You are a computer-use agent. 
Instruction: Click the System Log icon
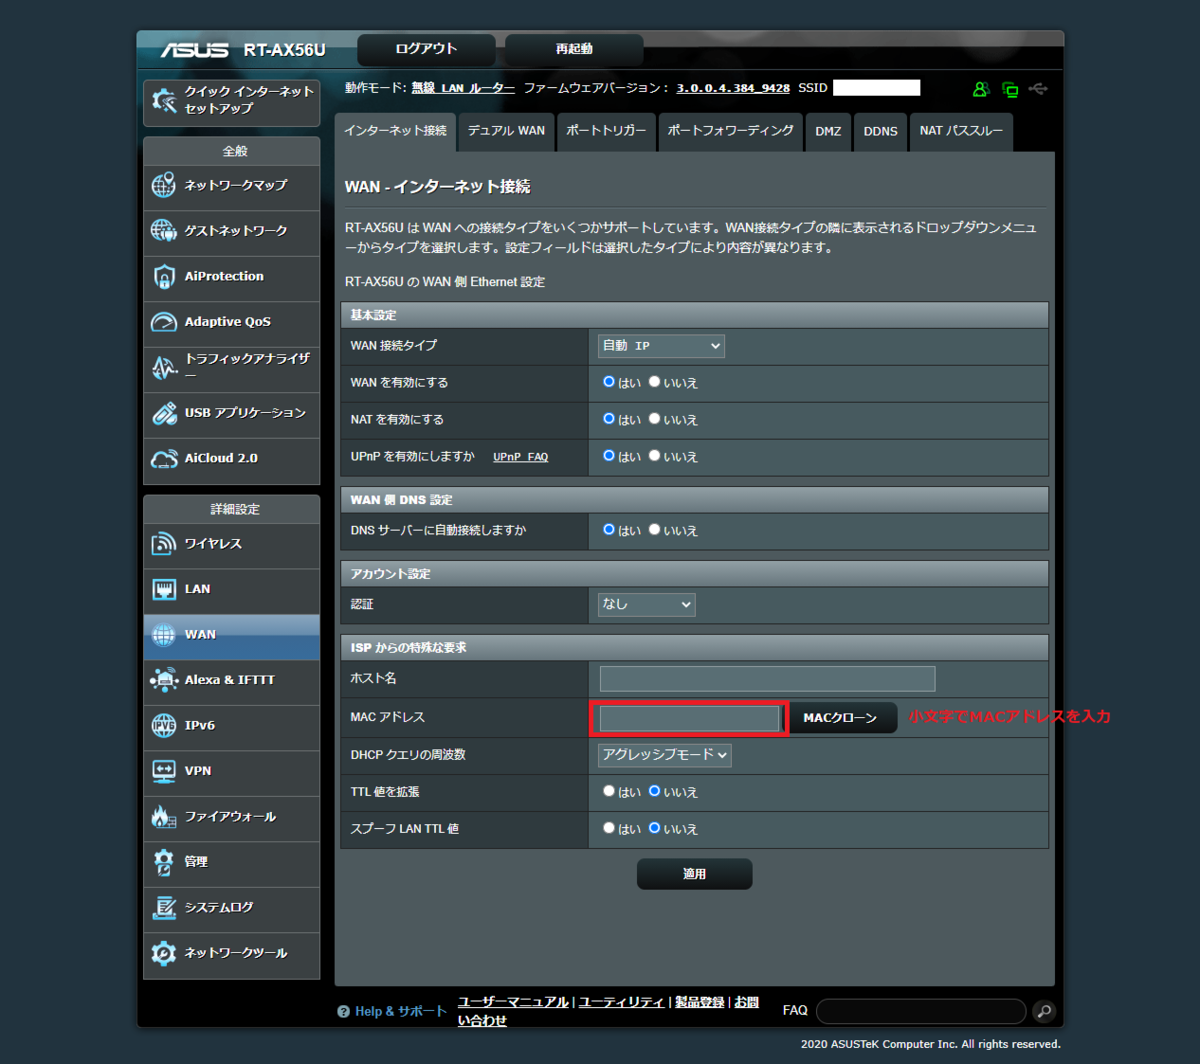point(164,908)
